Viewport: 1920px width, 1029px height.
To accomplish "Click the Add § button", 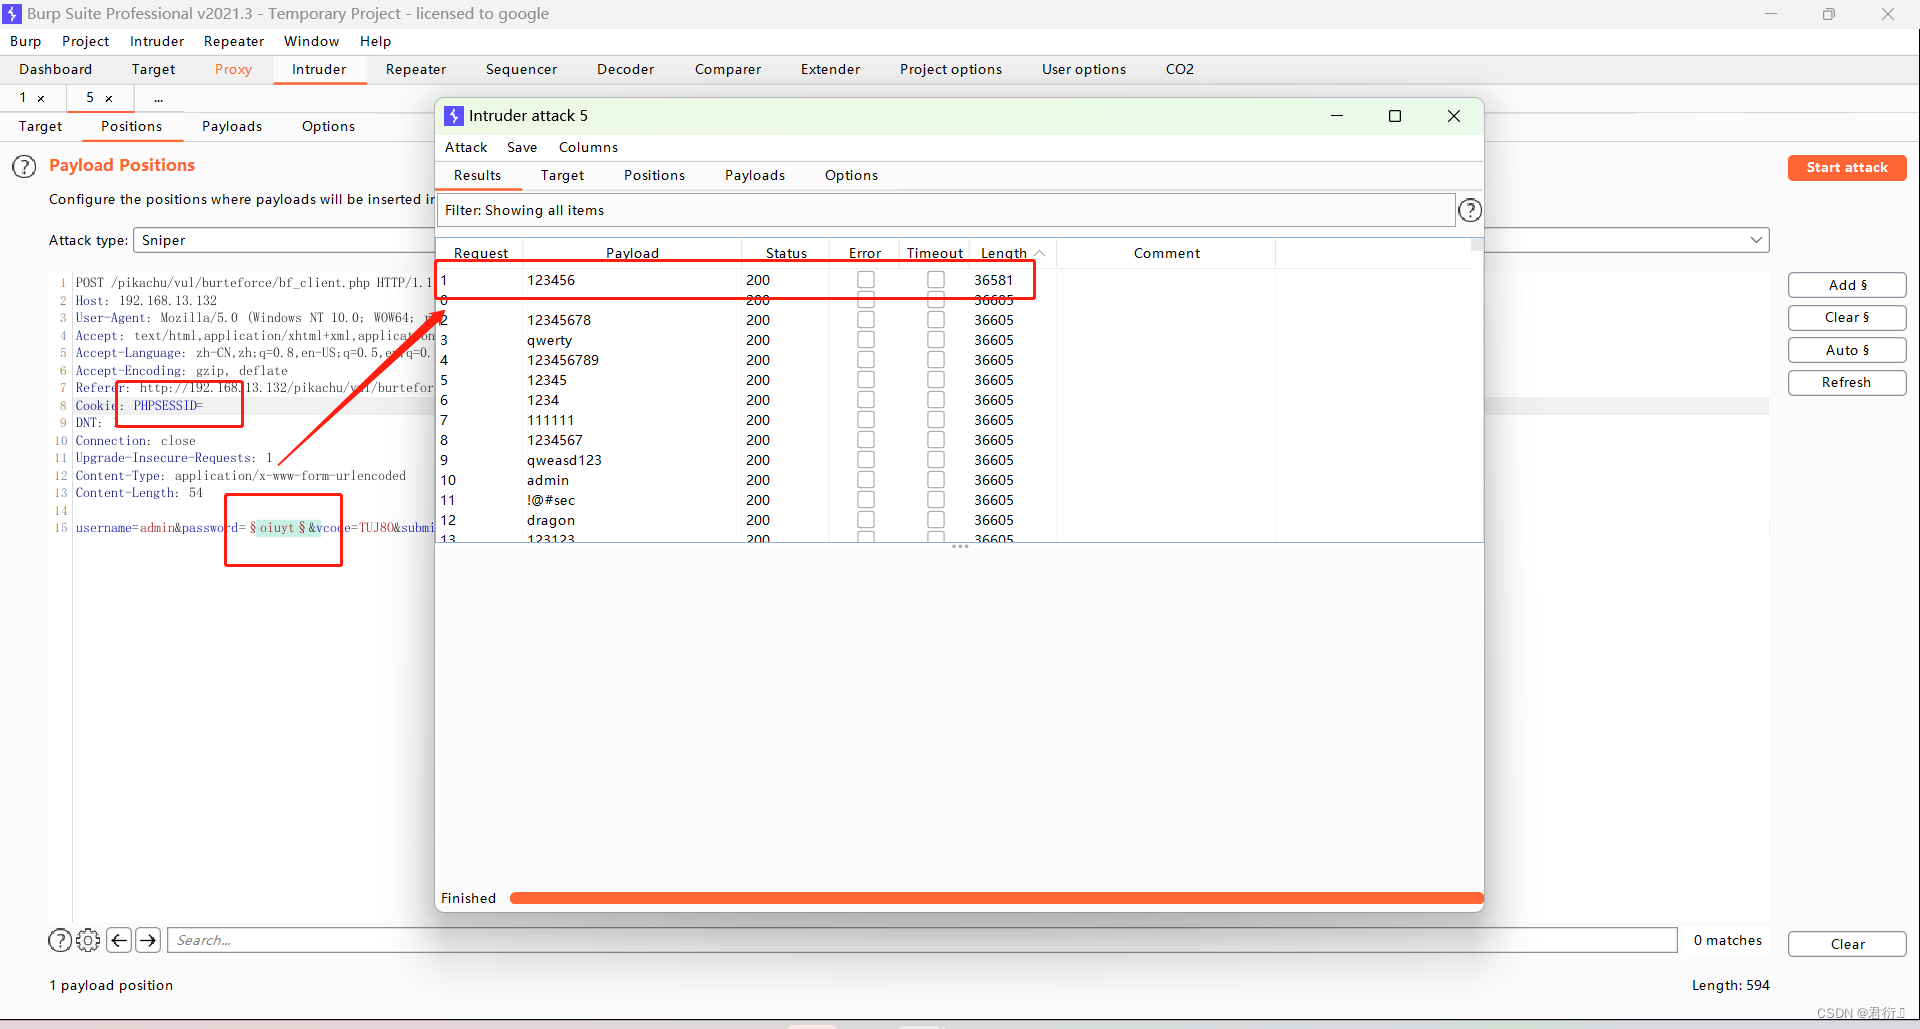I will click(x=1847, y=285).
